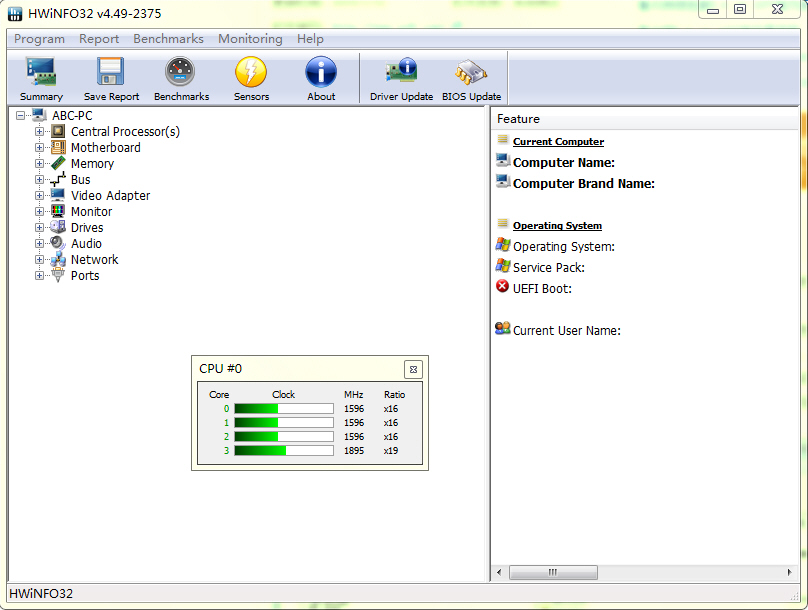Select the Network tree icon
Screen dimensions: 808x610
(58, 259)
